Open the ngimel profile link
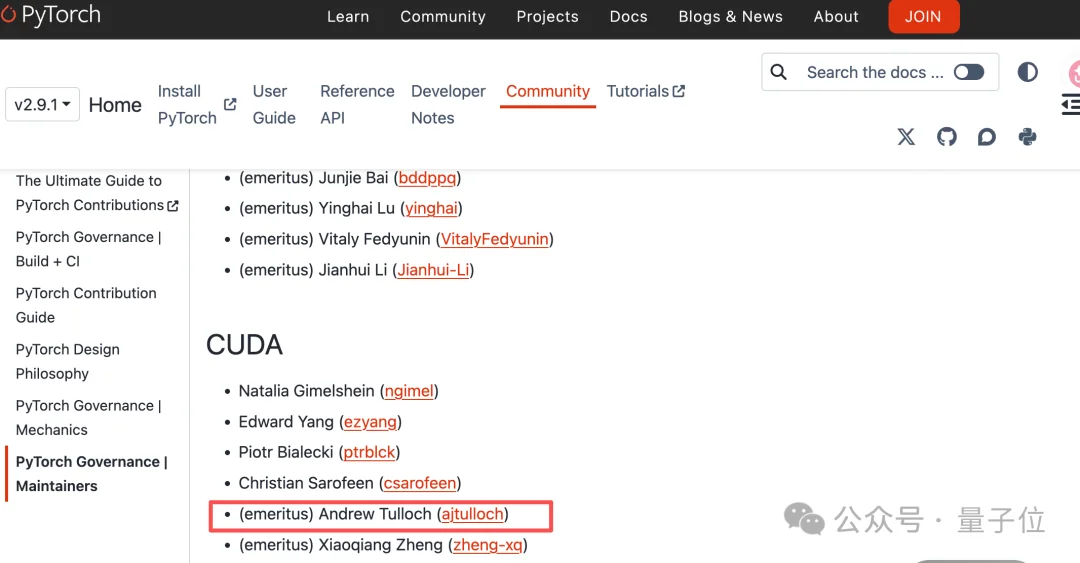This screenshot has height=563, width=1080. pyautogui.click(x=409, y=391)
